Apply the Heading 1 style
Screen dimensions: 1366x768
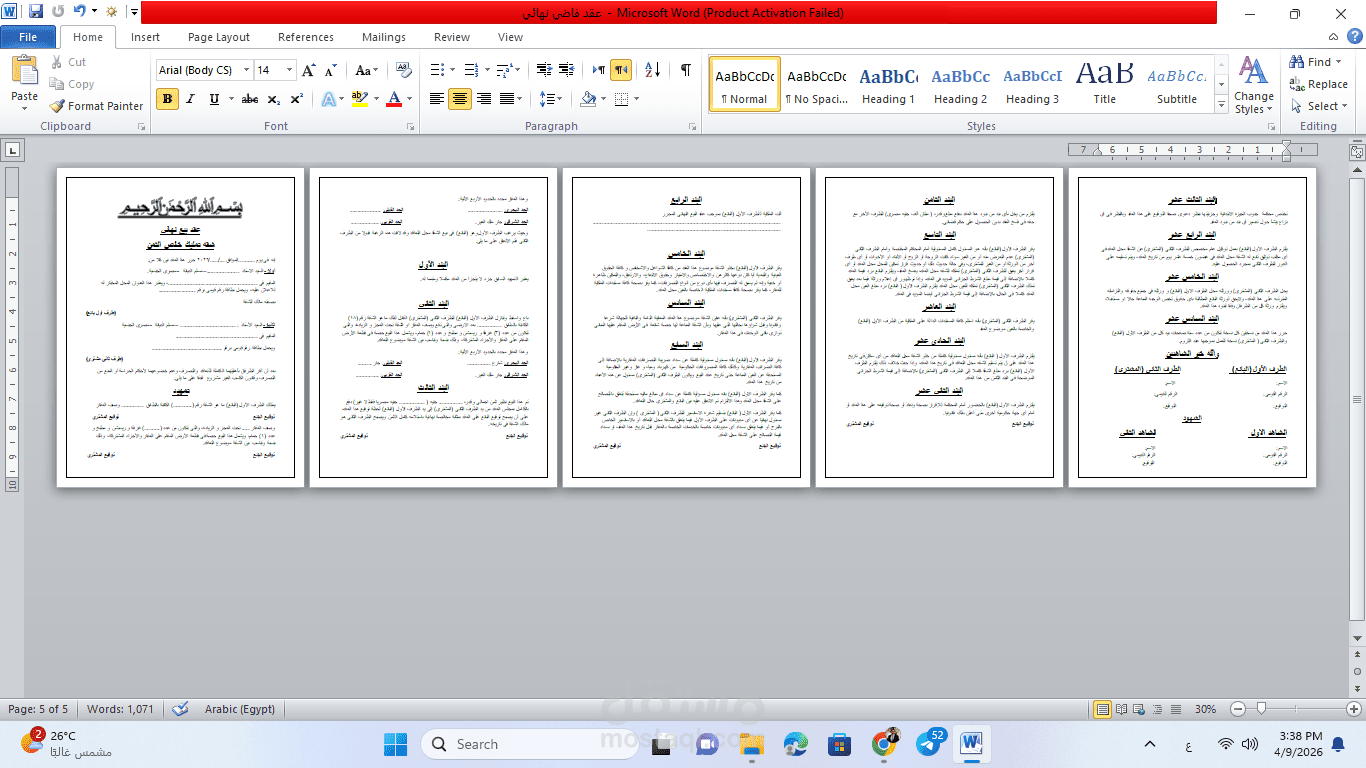889,86
